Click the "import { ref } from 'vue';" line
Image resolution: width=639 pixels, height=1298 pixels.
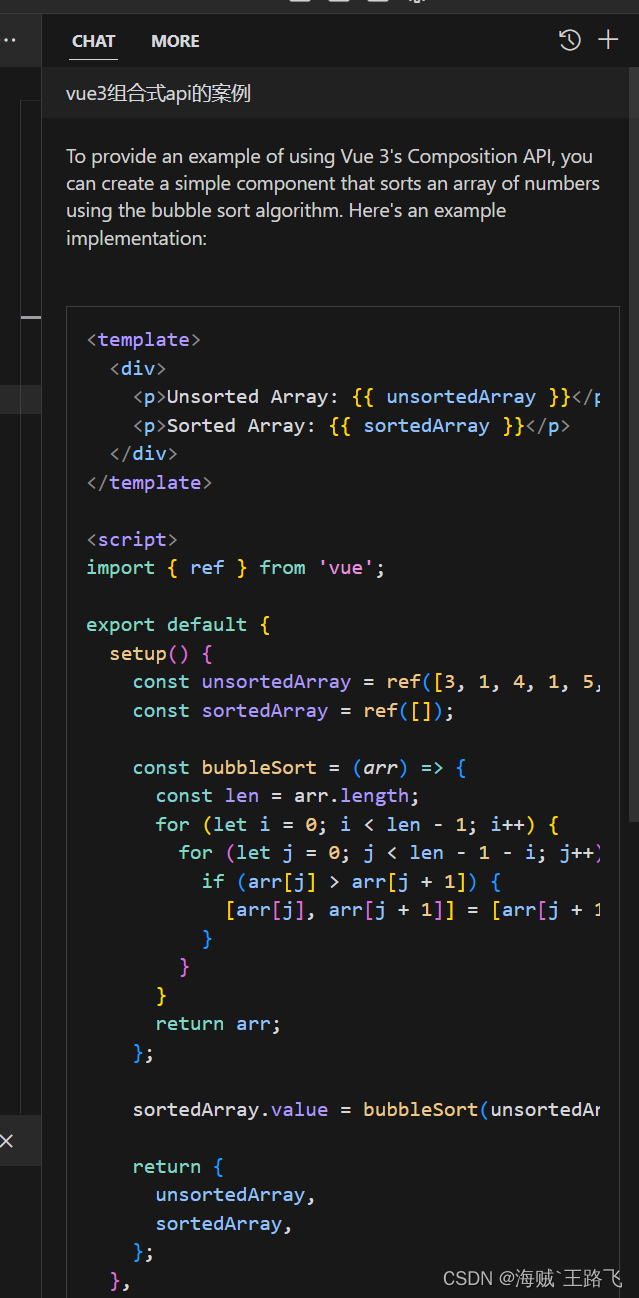pyautogui.click(x=236, y=568)
